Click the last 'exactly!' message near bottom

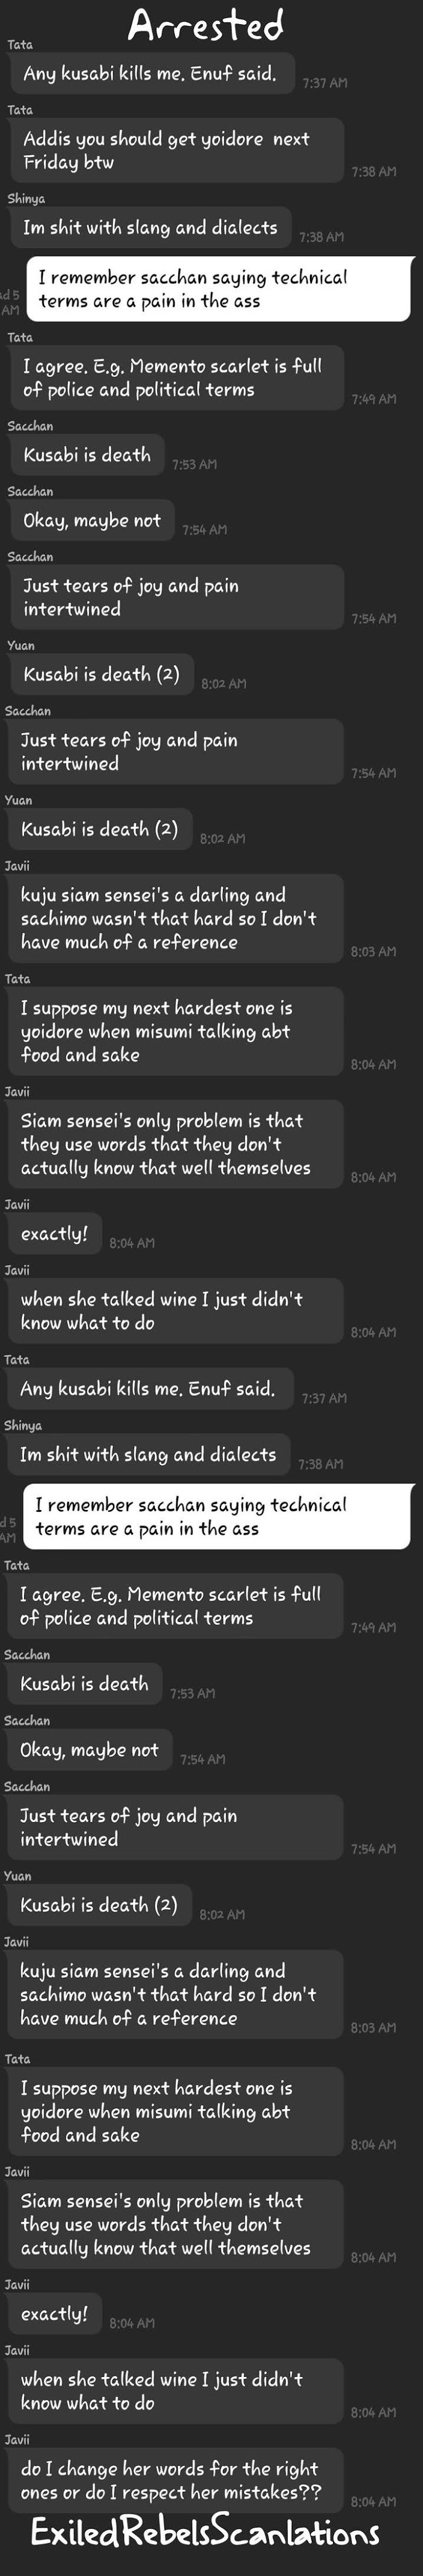click(54, 2314)
